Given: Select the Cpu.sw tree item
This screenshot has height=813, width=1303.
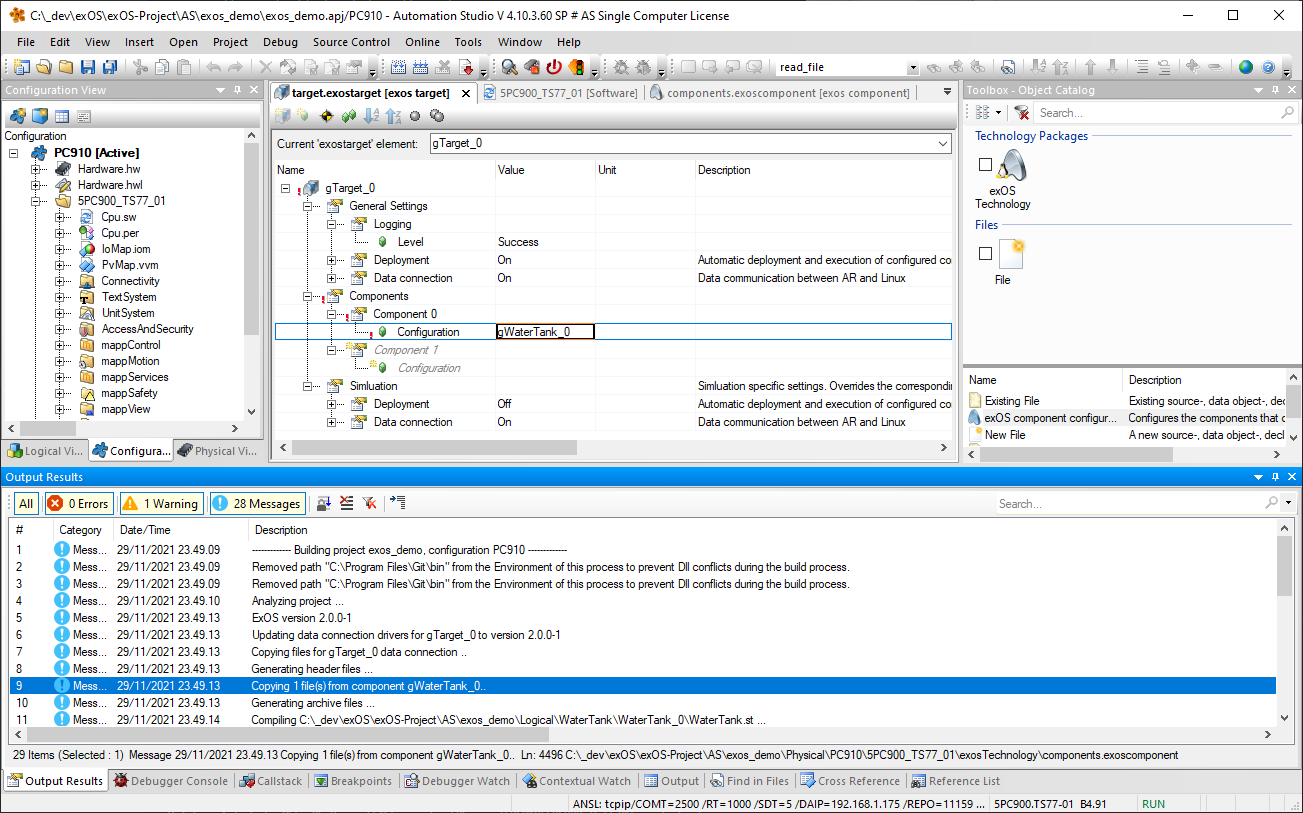Looking at the screenshot, I should (x=118, y=217).
